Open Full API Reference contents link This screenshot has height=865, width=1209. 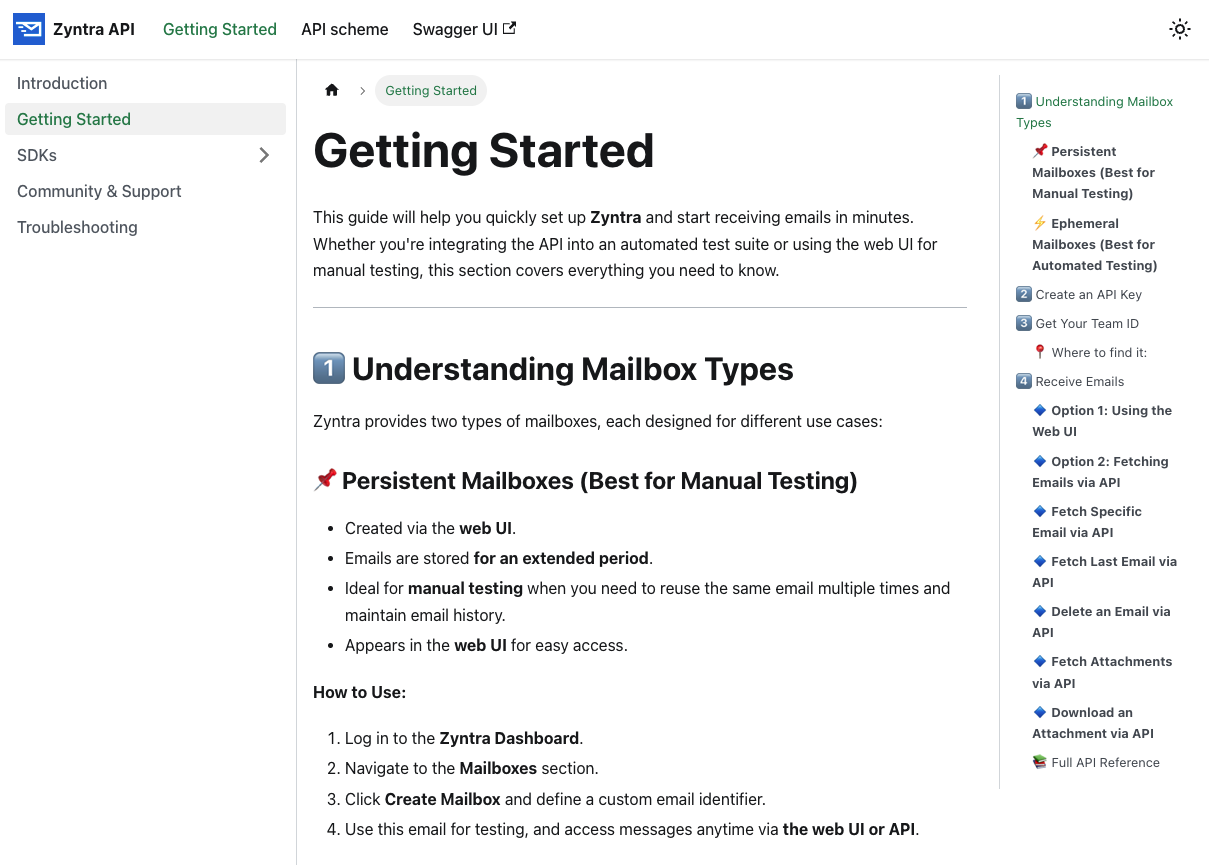[1105, 762]
